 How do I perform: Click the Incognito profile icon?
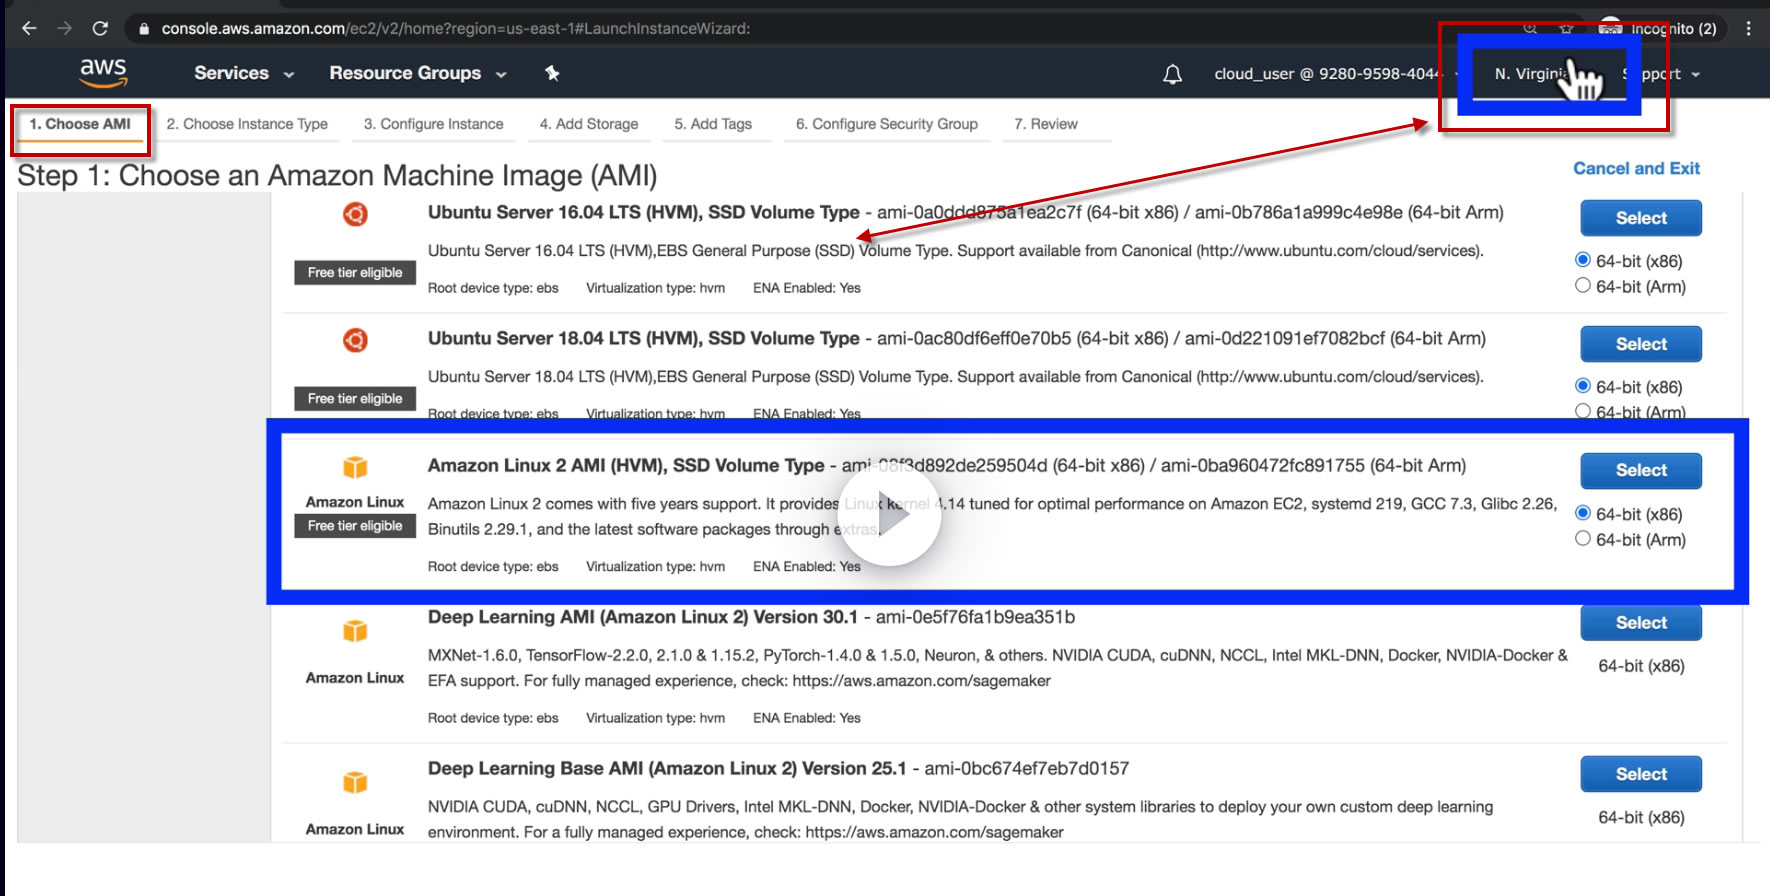pyautogui.click(x=1609, y=27)
